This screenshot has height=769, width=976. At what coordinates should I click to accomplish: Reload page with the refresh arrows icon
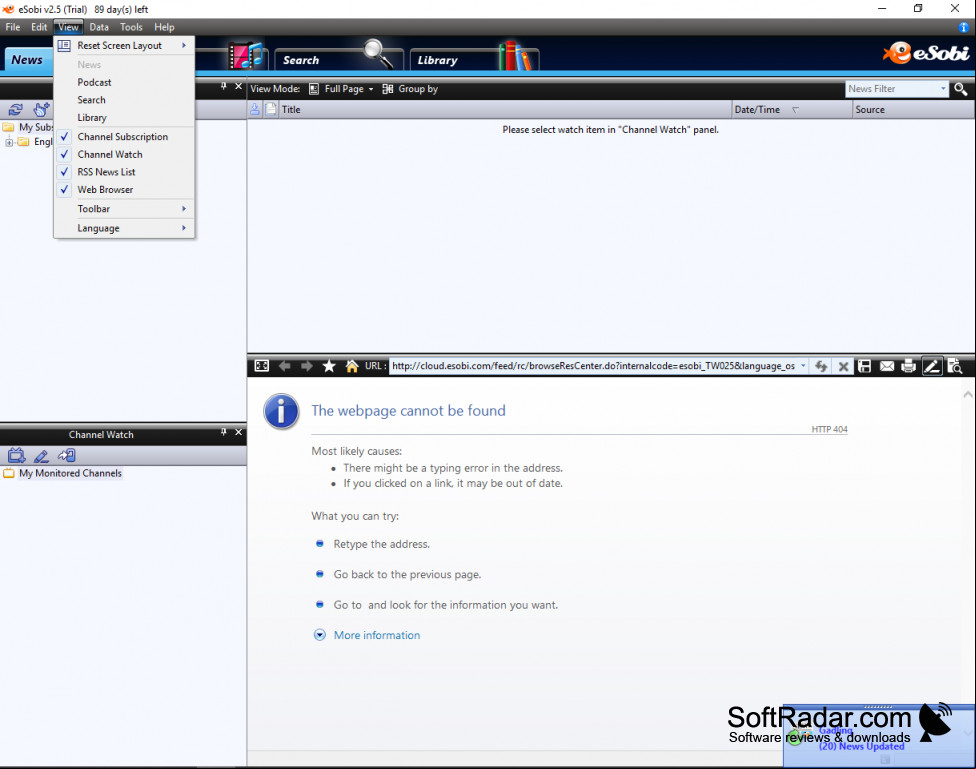pos(821,366)
